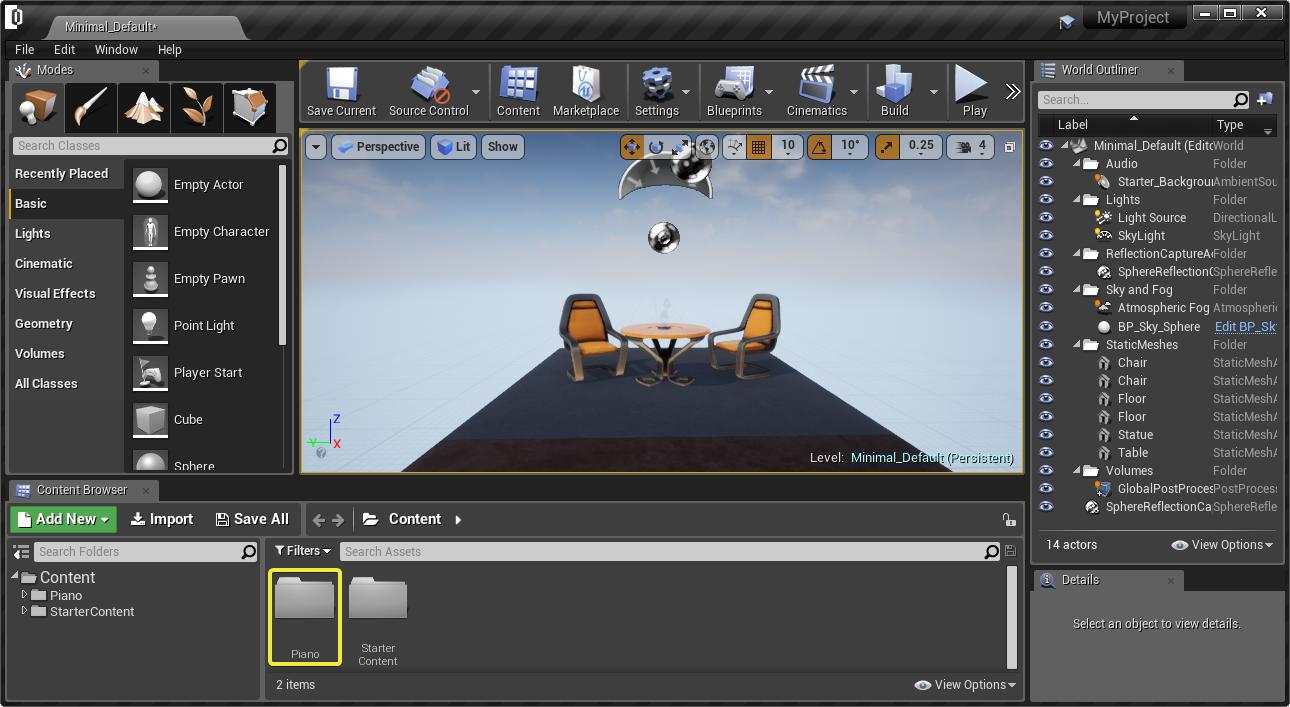Screen dimensions: 1290x707
Task: Hide the Table actor via eye icon
Action: (1046, 453)
